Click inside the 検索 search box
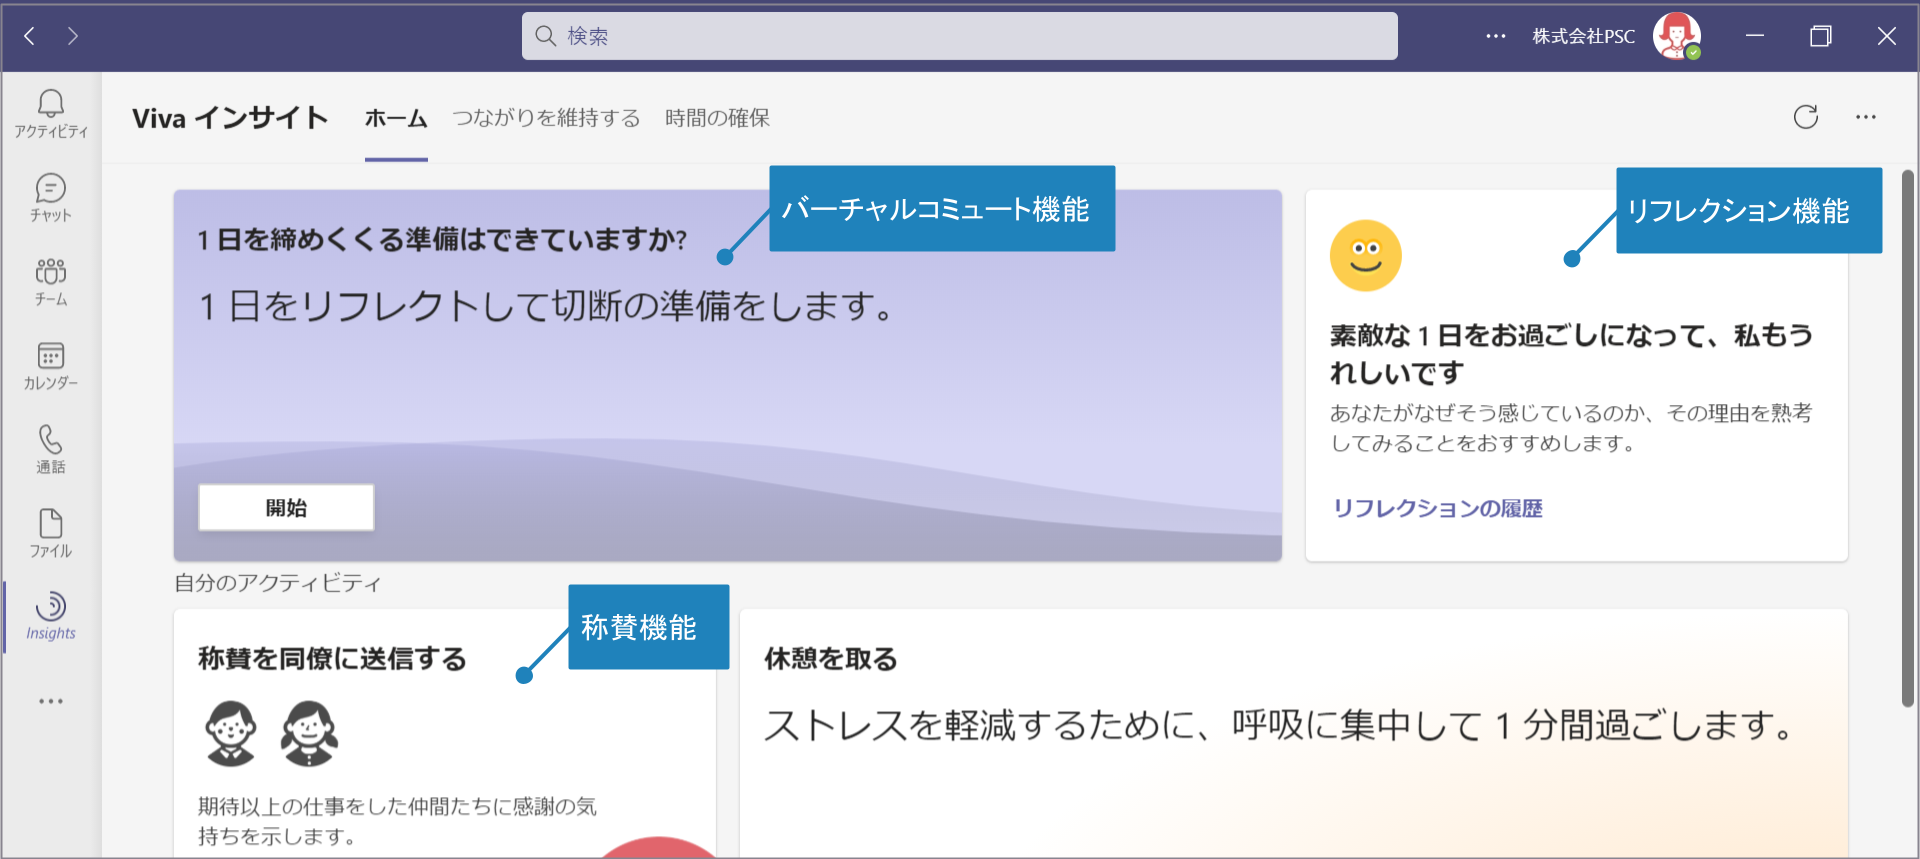The width and height of the screenshot is (1920, 859). 960,36
